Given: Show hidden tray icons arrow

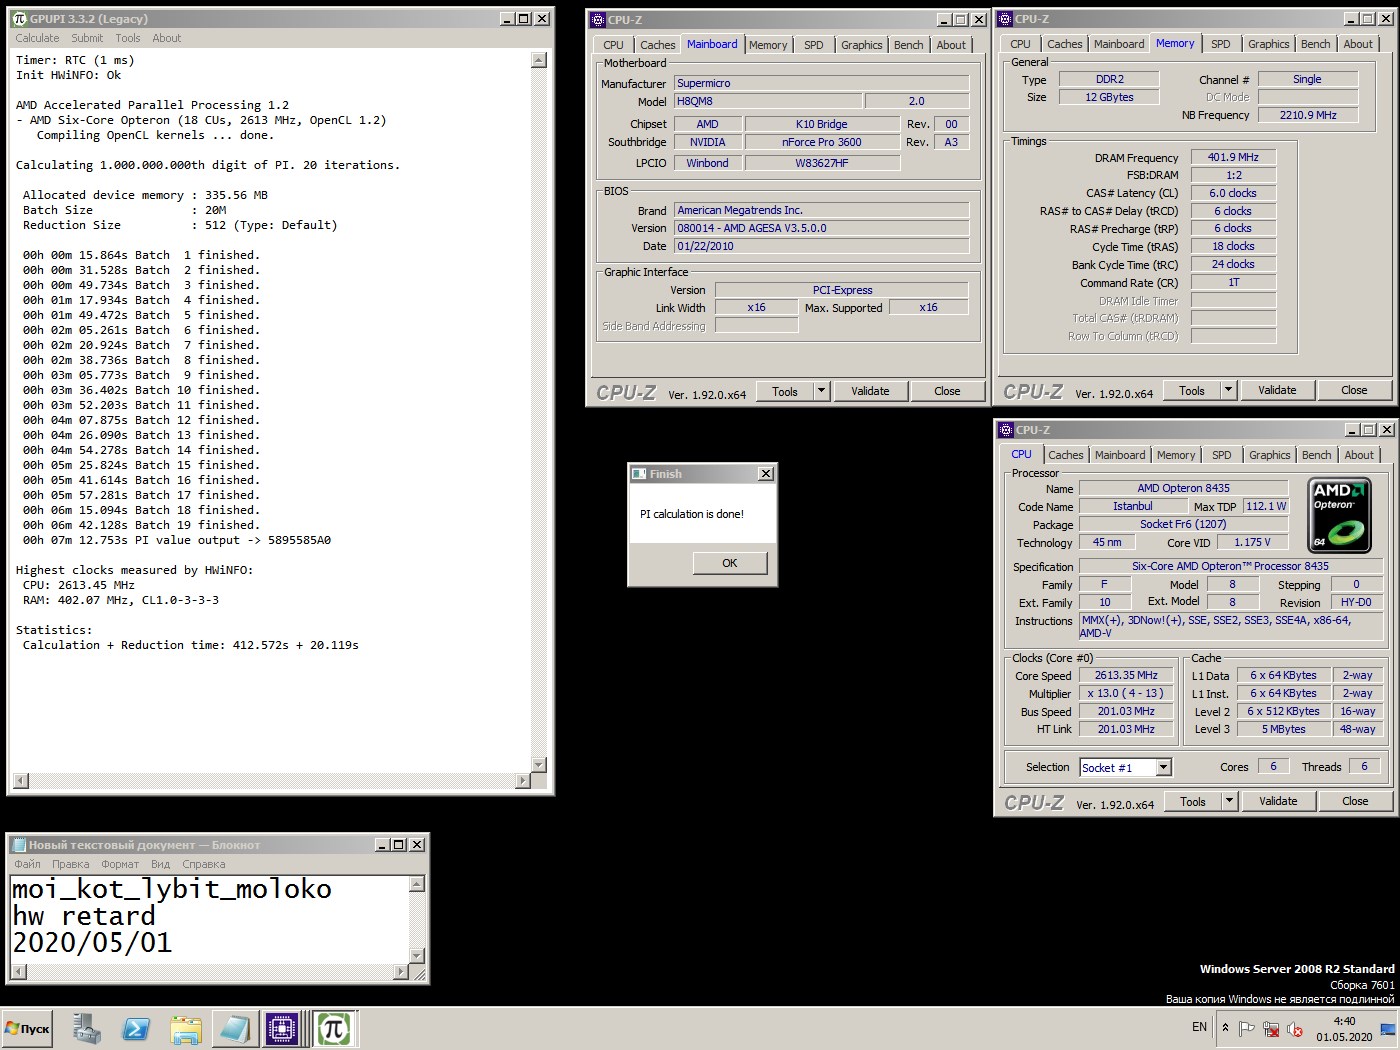Looking at the screenshot, I should 1225,1027.
